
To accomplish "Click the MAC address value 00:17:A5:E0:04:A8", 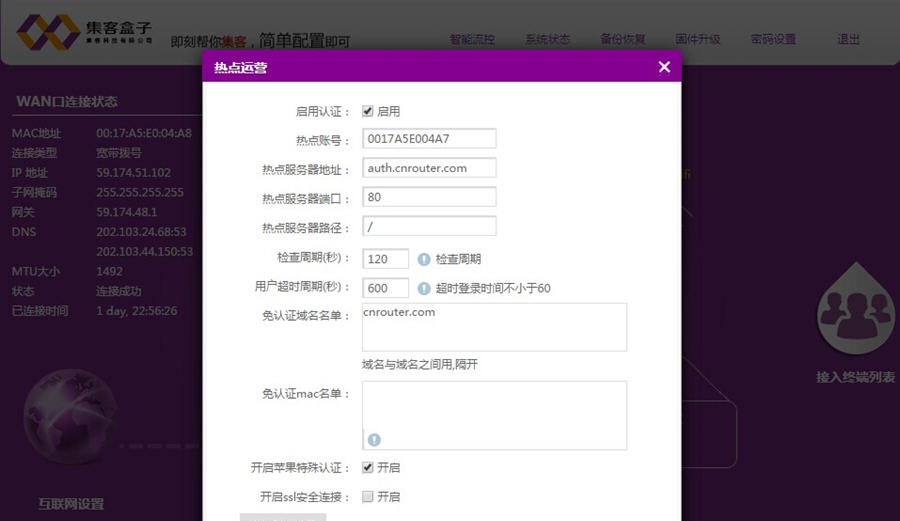I will coord(143,133).
